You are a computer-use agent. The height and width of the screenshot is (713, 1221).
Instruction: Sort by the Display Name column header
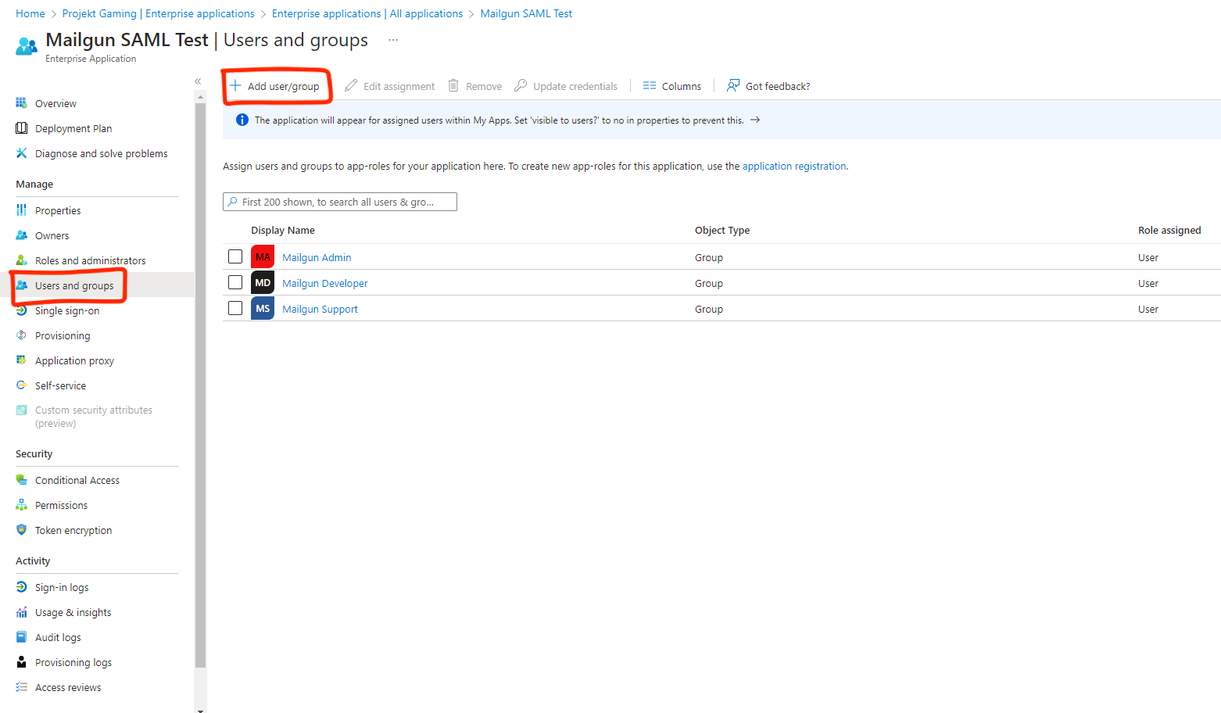(x=283, y=230)
